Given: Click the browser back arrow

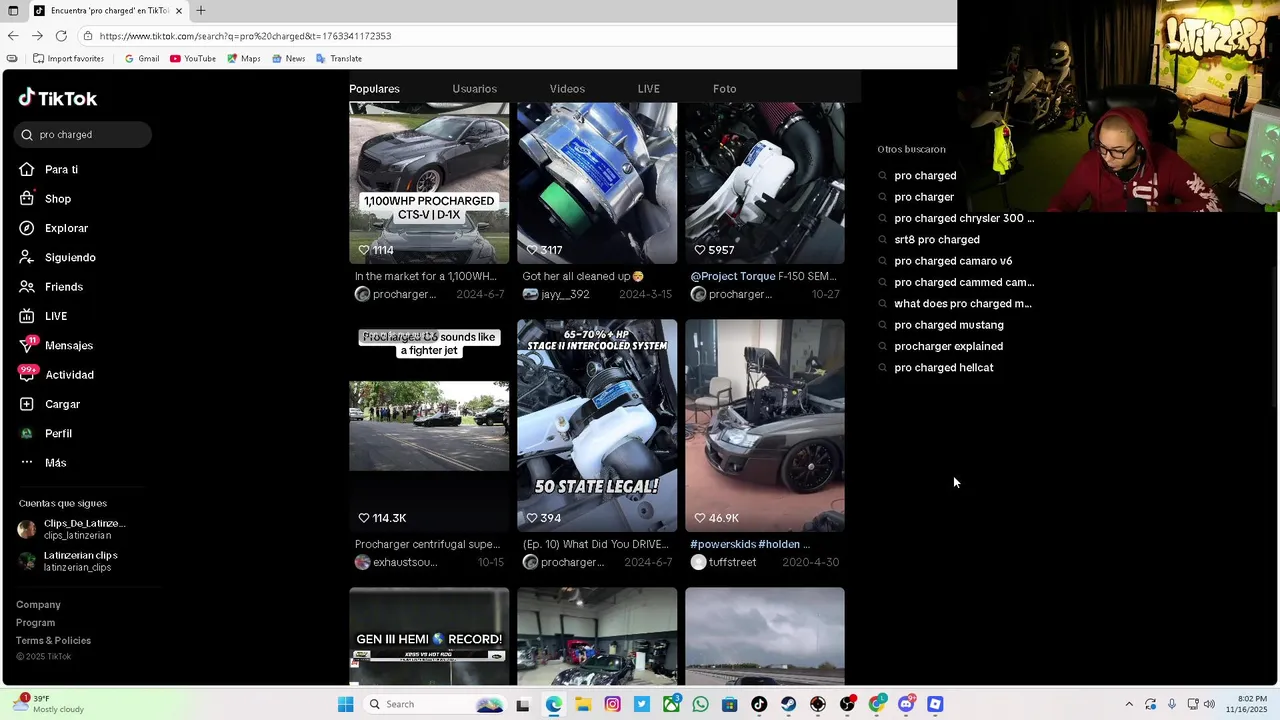Looking at the screenshot, I should tap(13, 36).
